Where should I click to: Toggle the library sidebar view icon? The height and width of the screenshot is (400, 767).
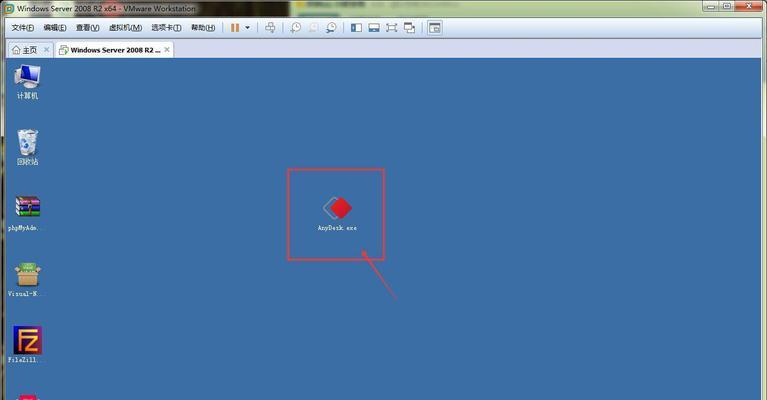[355, 28]
